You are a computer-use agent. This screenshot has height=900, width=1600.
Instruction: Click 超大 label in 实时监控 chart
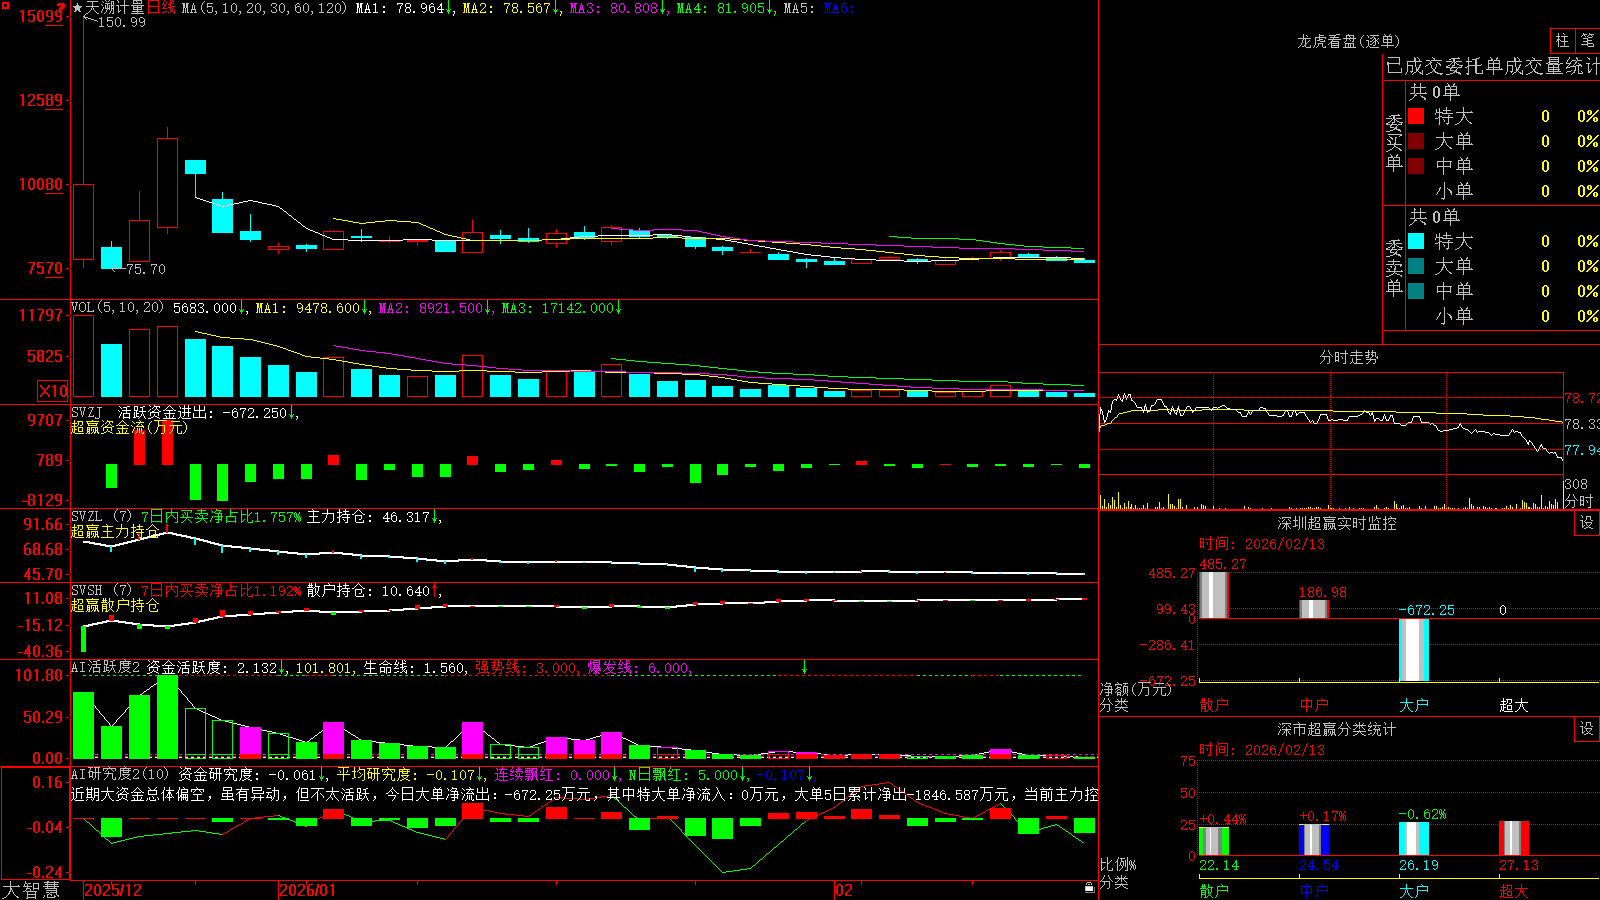[1513, 705]
